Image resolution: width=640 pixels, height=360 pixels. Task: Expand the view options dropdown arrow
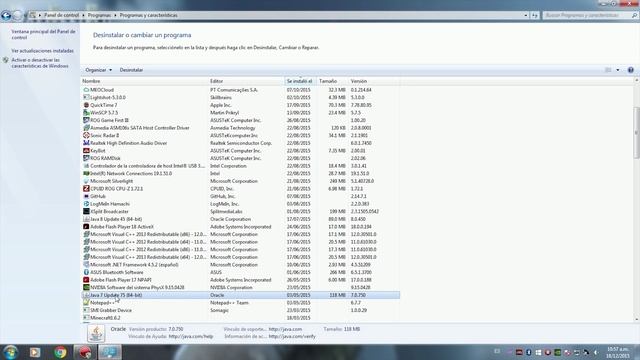[618, 70]
